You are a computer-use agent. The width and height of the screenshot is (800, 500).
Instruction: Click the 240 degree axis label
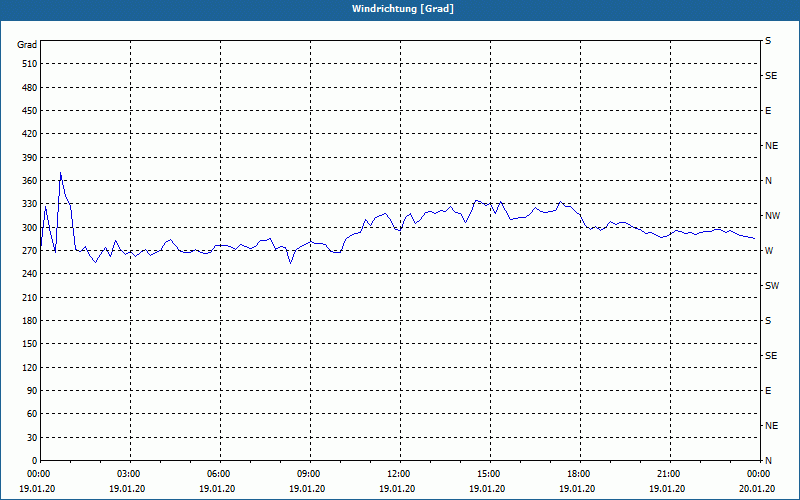(30, 274)
